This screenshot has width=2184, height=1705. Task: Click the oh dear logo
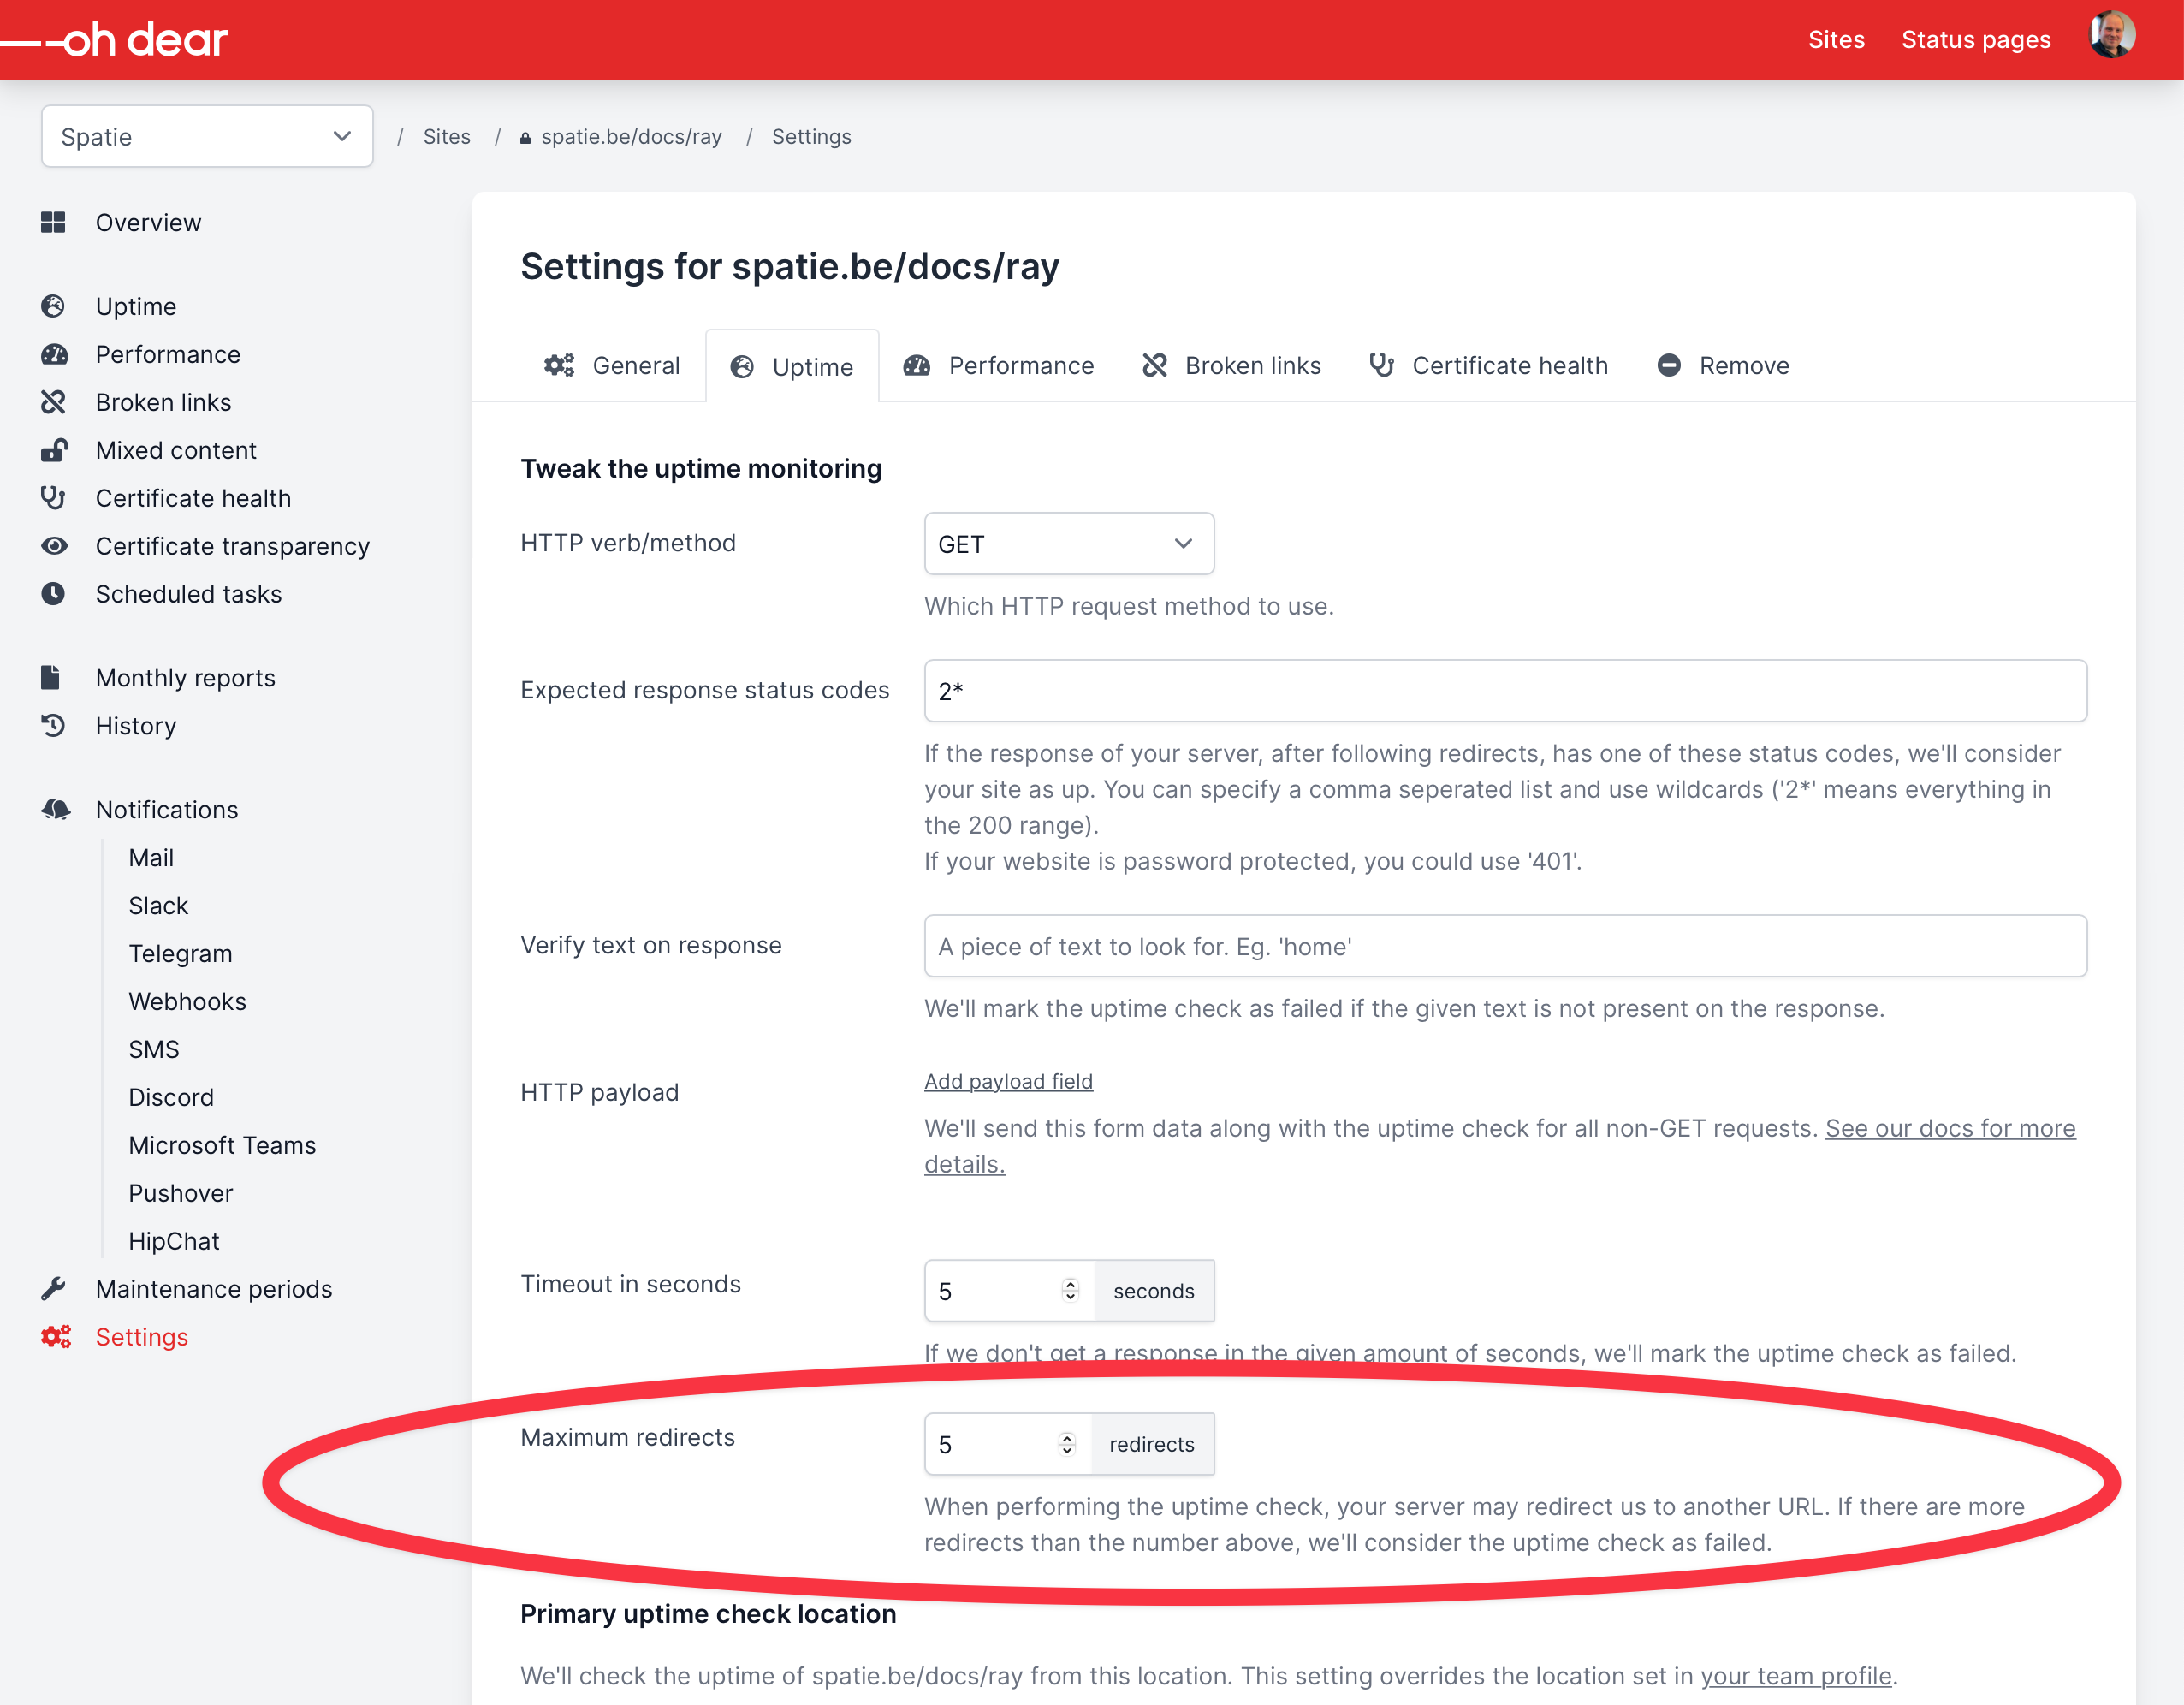115,40
